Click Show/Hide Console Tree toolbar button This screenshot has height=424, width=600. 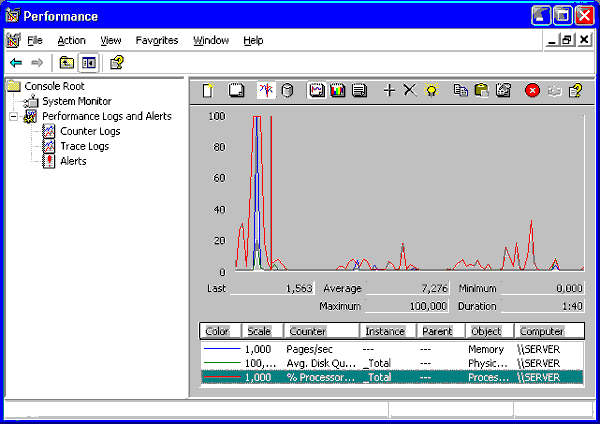(89, 62)
